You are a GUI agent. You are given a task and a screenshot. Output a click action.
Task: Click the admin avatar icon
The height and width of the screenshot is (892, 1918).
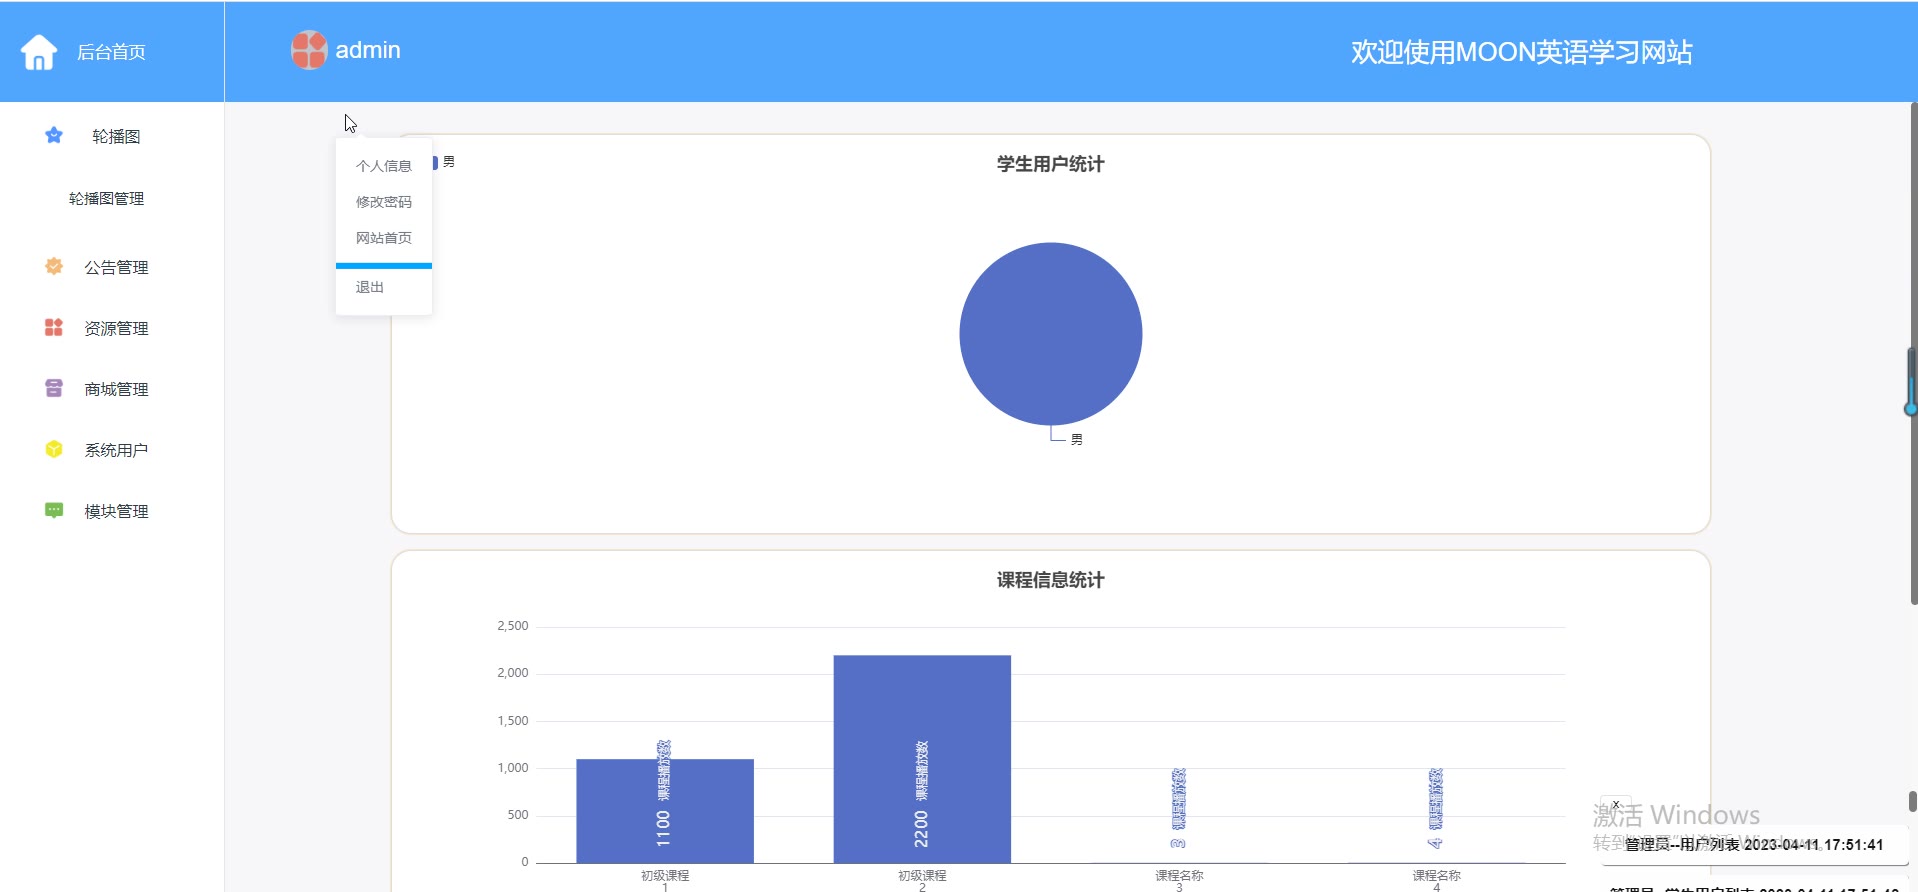tap(309, 50)
